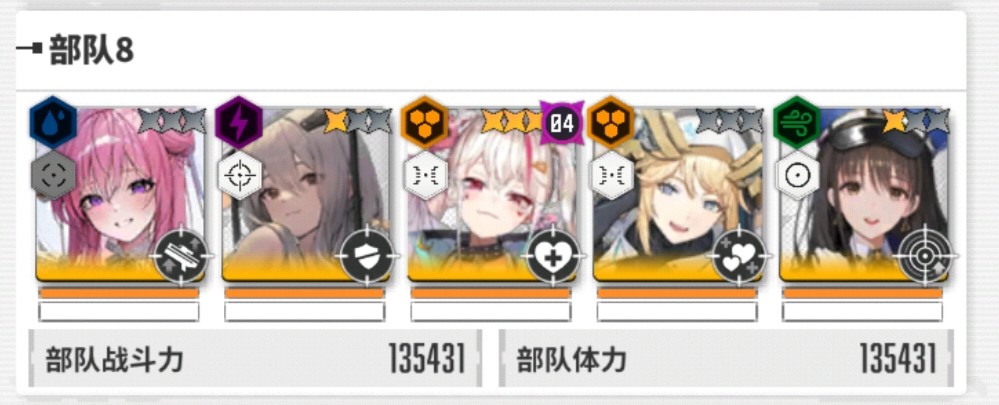This screenshot has width=999, height=405.
Task: Select the white-haired character with red eyes
Action: (492, 194)
